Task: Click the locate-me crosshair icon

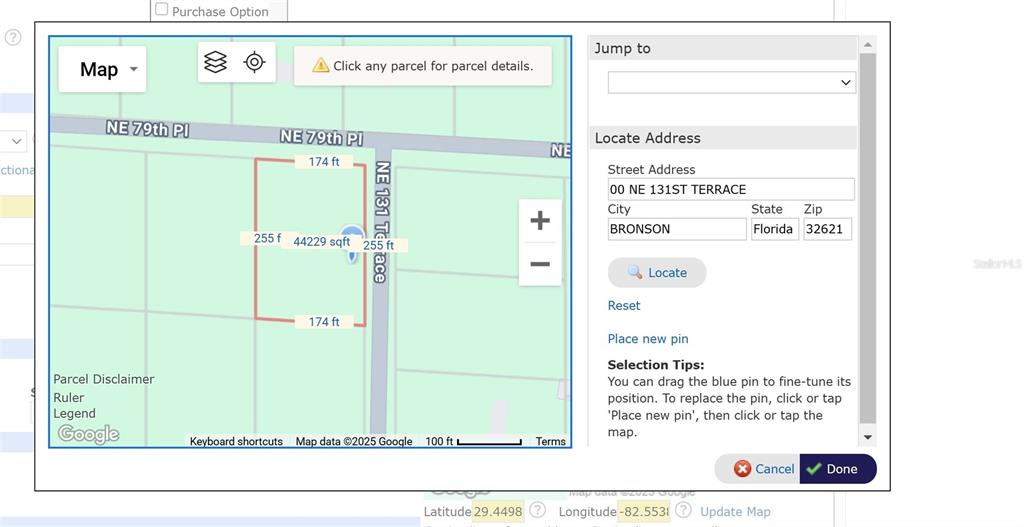Action: [254, 62]
